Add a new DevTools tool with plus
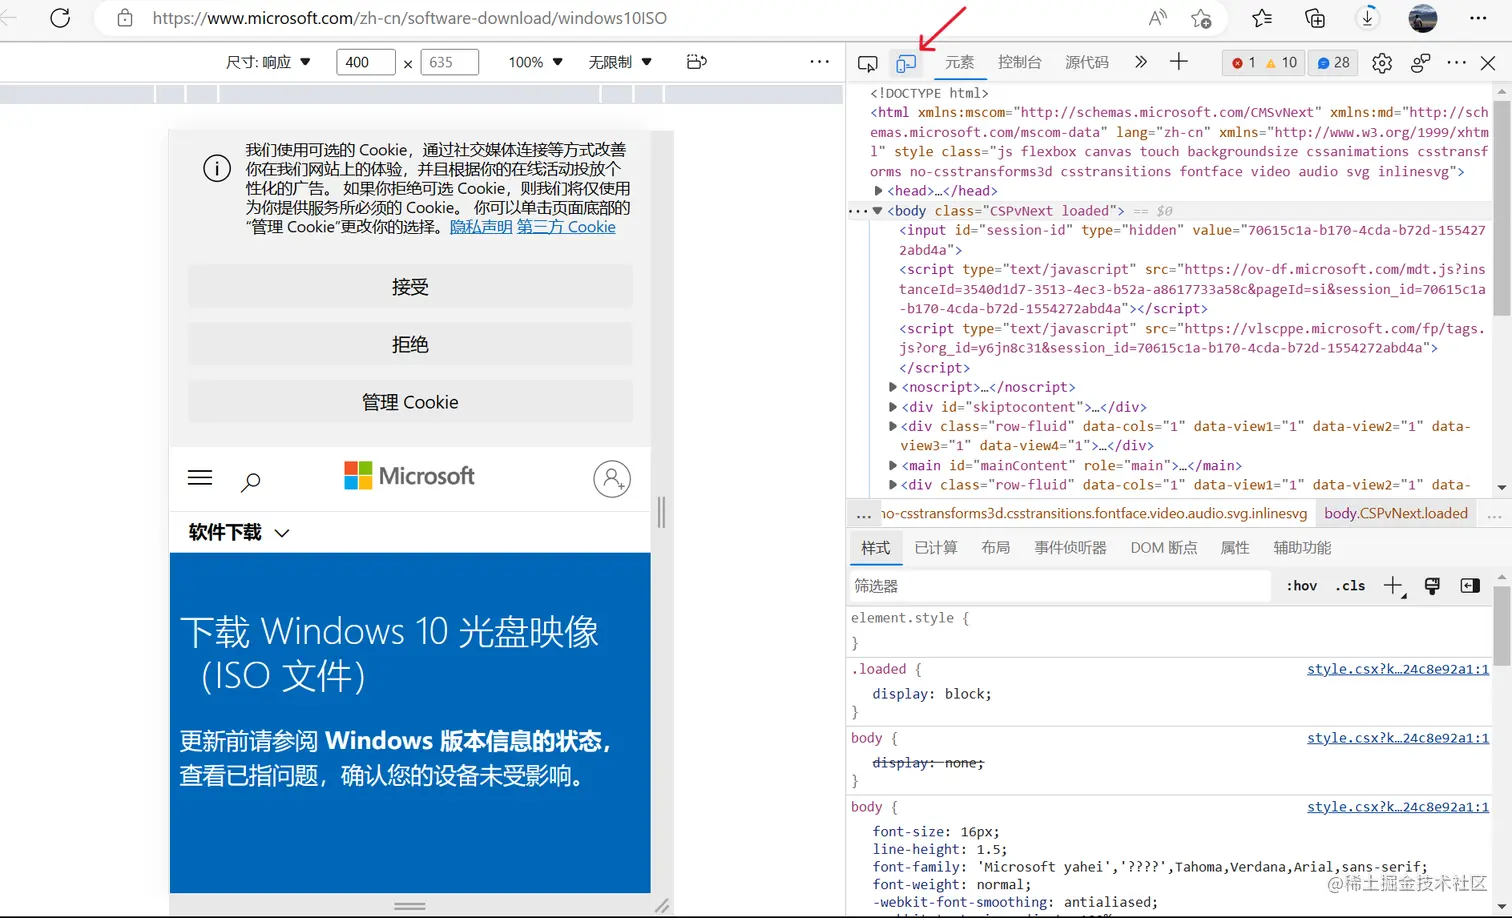Viewport: 1512px width, 918px height. click(1179, 62)
